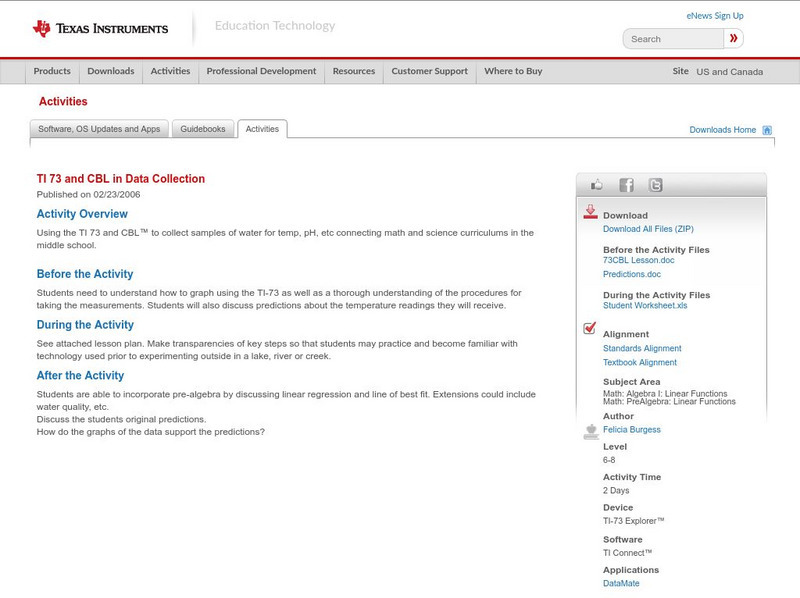Open the Textbook Alignment link

(640, 363)
